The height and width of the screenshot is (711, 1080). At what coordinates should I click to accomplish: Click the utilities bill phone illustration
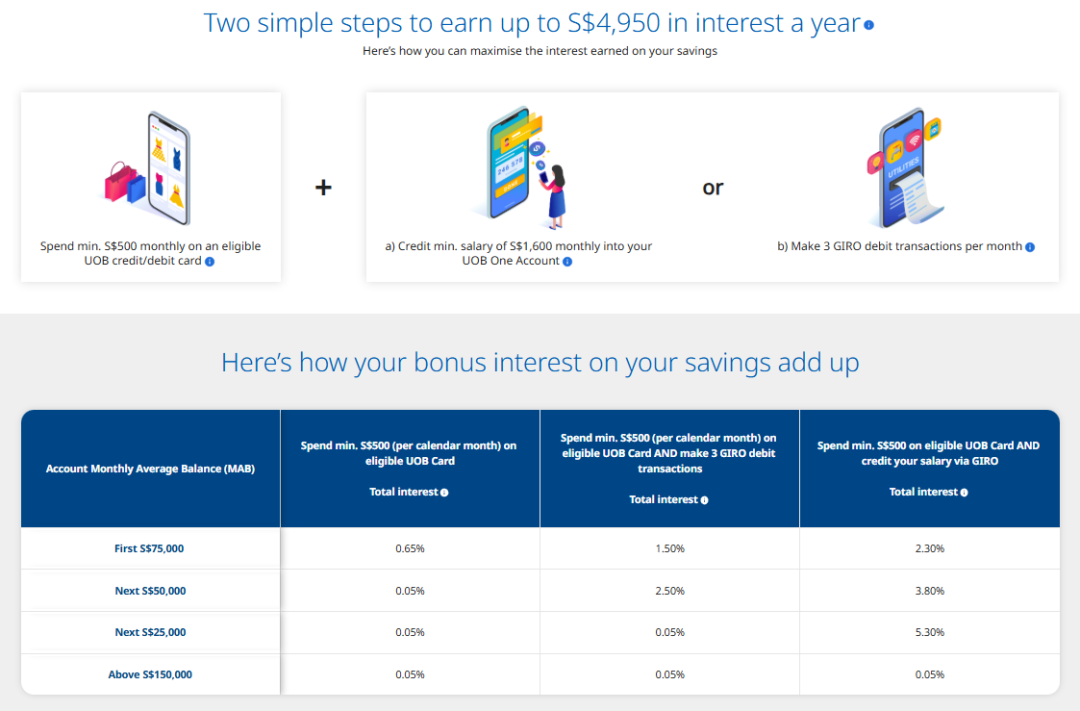point(905,167)
